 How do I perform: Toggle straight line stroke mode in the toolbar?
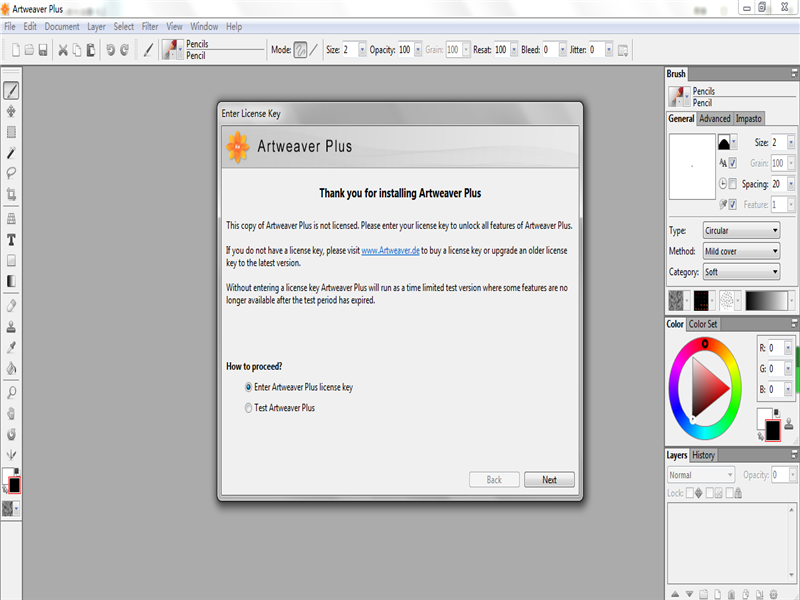click(314, 49)
